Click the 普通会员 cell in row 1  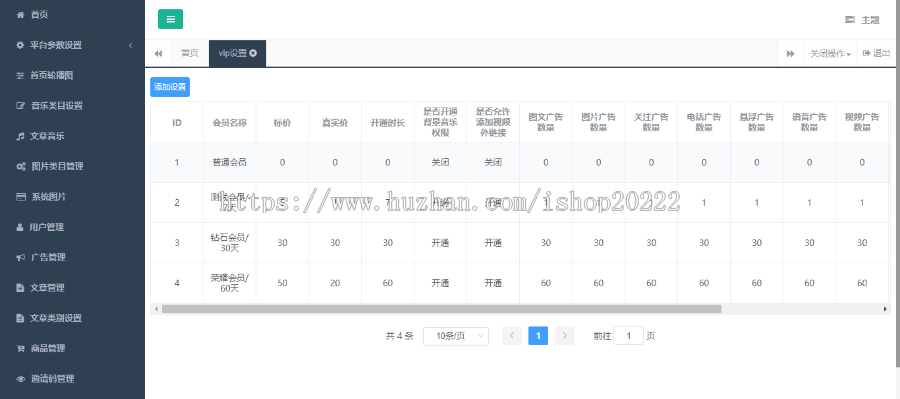(230, 162)
